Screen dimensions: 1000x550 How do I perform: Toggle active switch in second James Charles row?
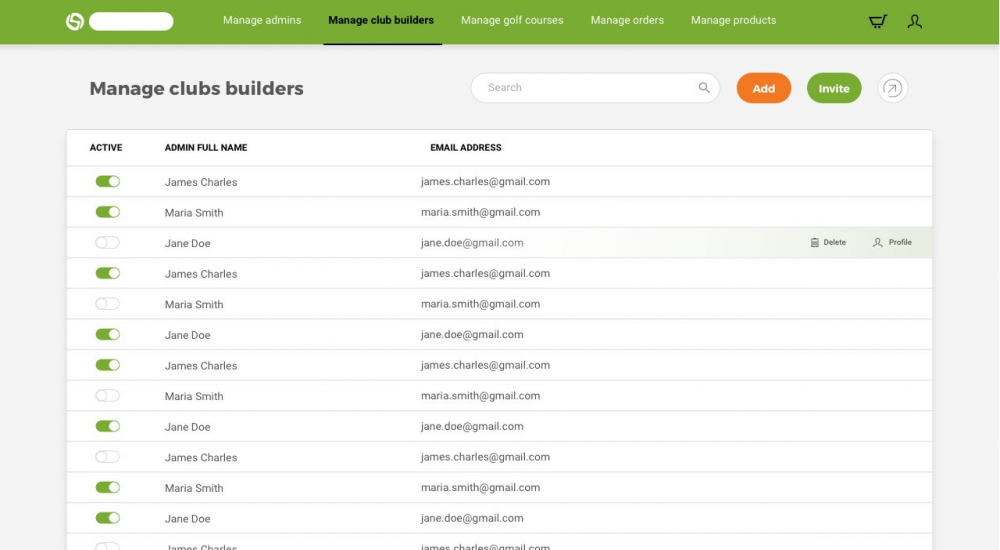point(107,273)
